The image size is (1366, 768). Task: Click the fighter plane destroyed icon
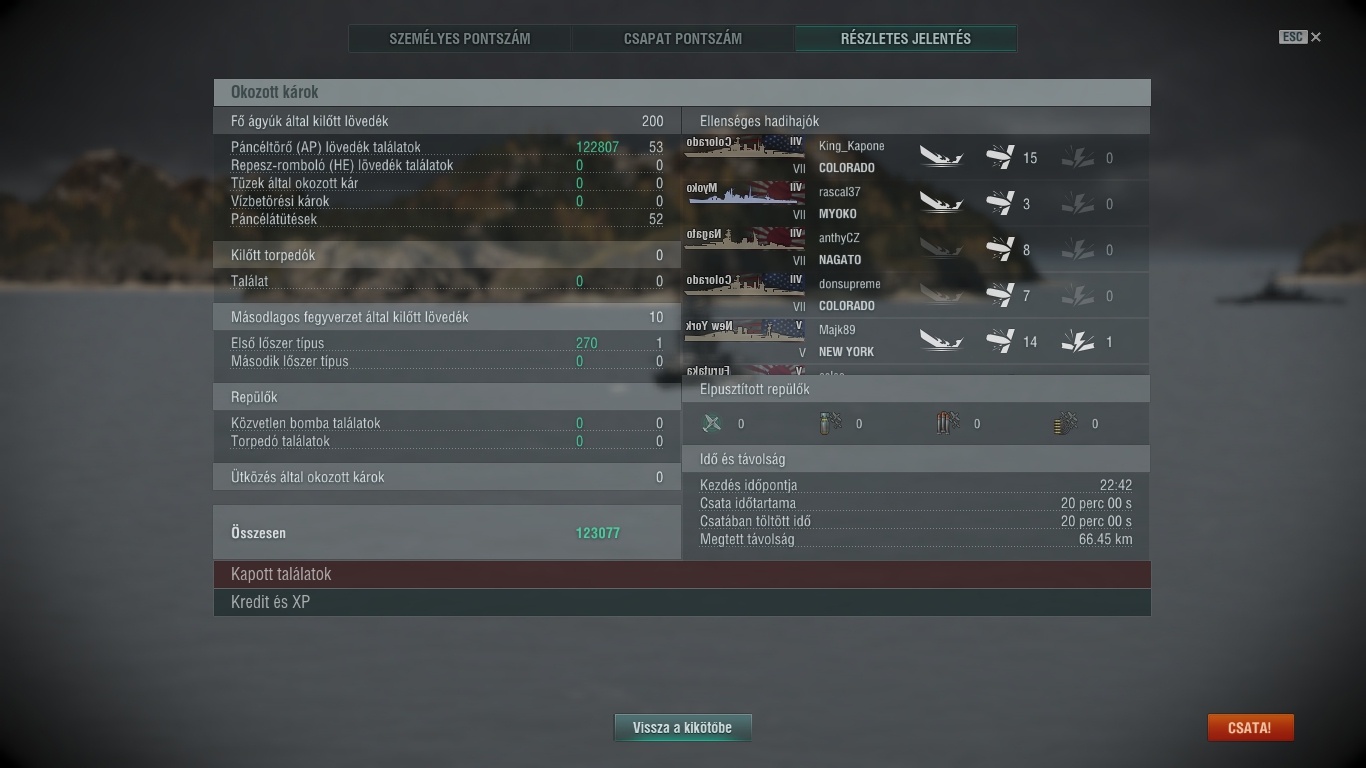(x=712, y=424)
